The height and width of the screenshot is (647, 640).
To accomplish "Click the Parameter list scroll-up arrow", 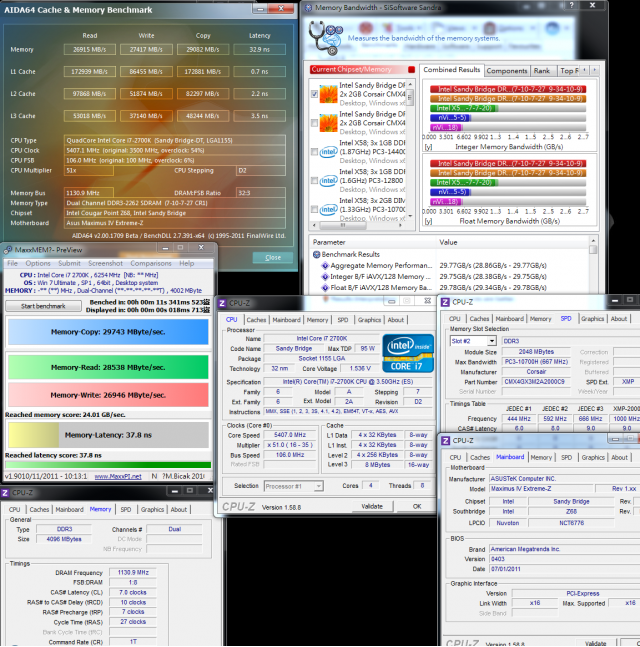I will [x=593, y=241].
